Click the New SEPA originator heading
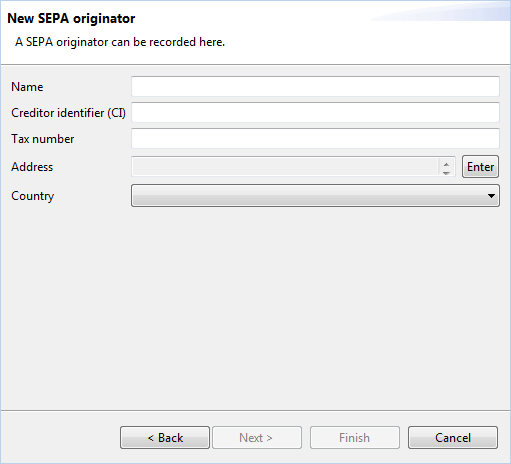 (71, 19)
